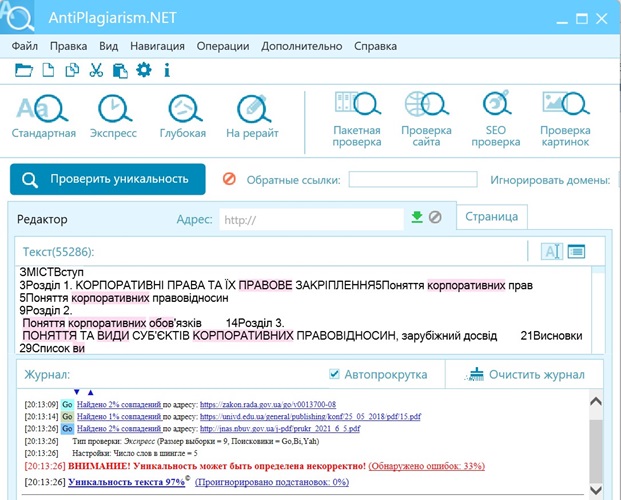Open zakon.rada.gov.ua link in journal
This screenshot has height=500, width=621.
268,405
